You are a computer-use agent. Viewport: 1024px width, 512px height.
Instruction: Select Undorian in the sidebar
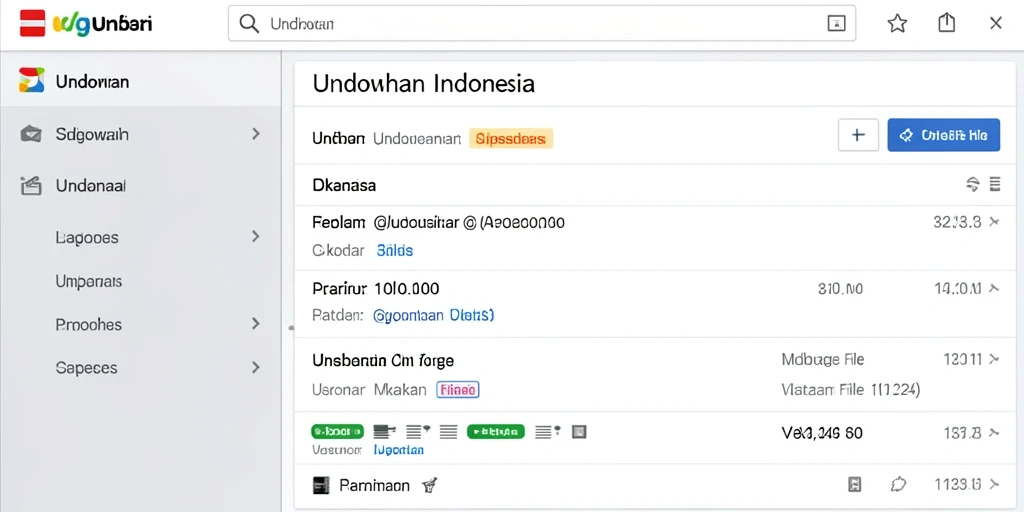coord(141,81)
